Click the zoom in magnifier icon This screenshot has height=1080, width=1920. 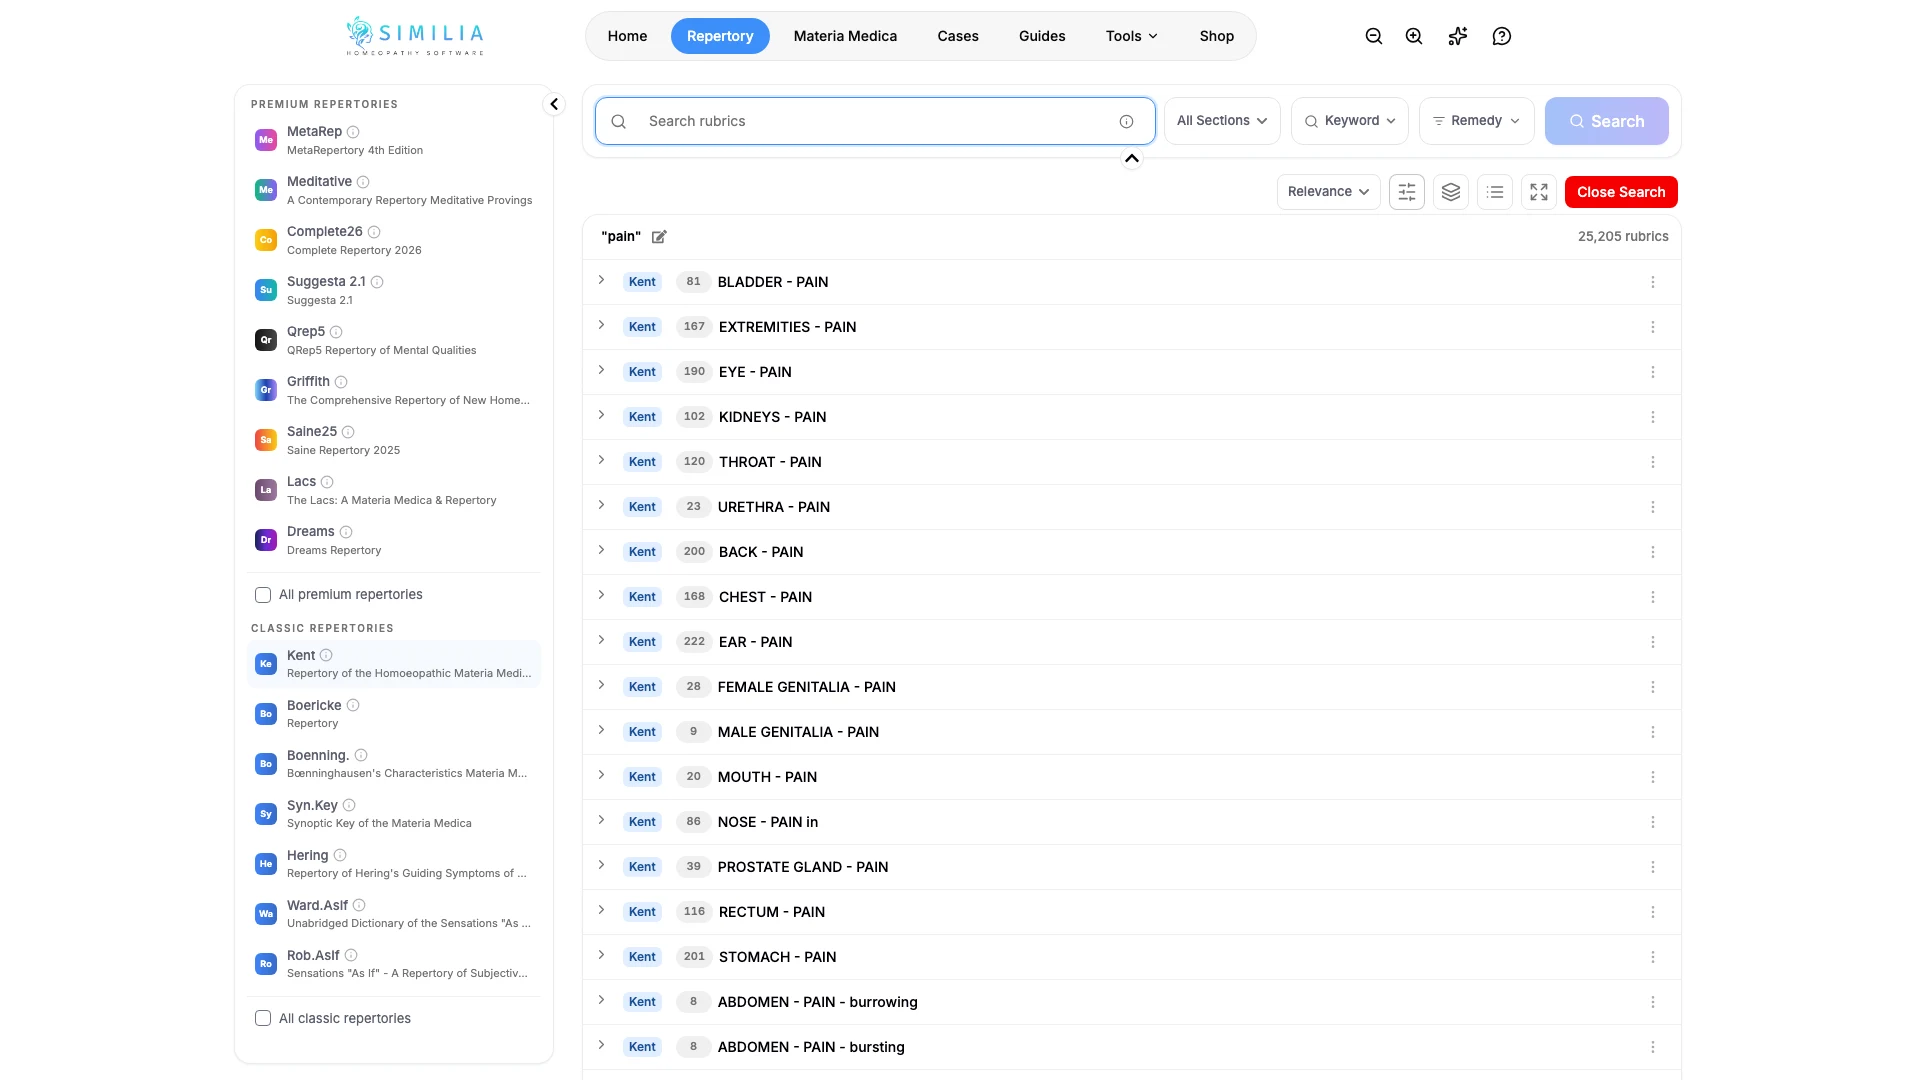[x=1414, y=36]
